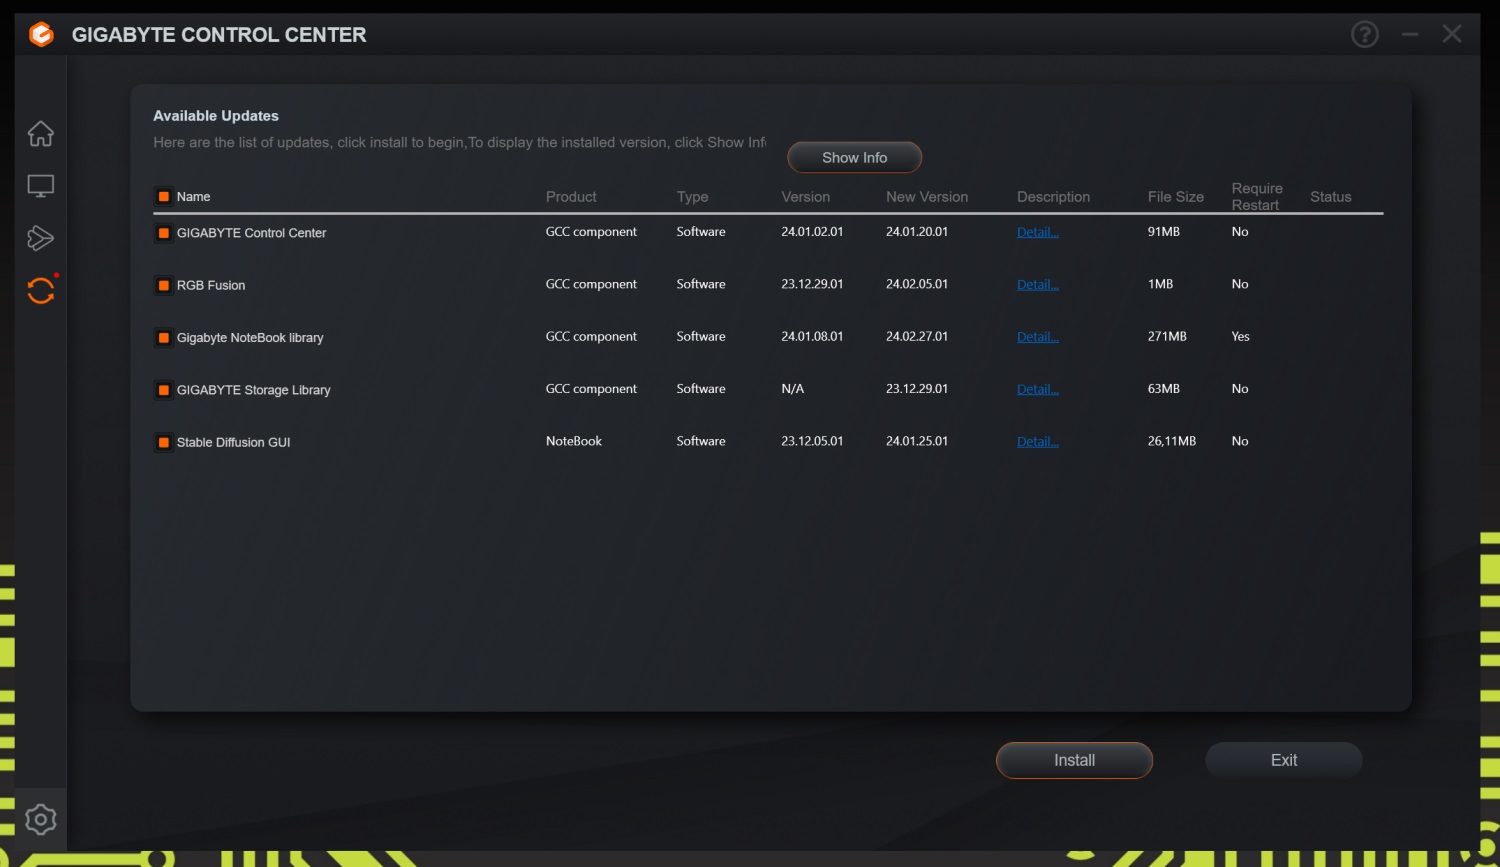Select the GIGABYTE Control Center row name
Screen dimensions: 1500x867
click(252, 233)
